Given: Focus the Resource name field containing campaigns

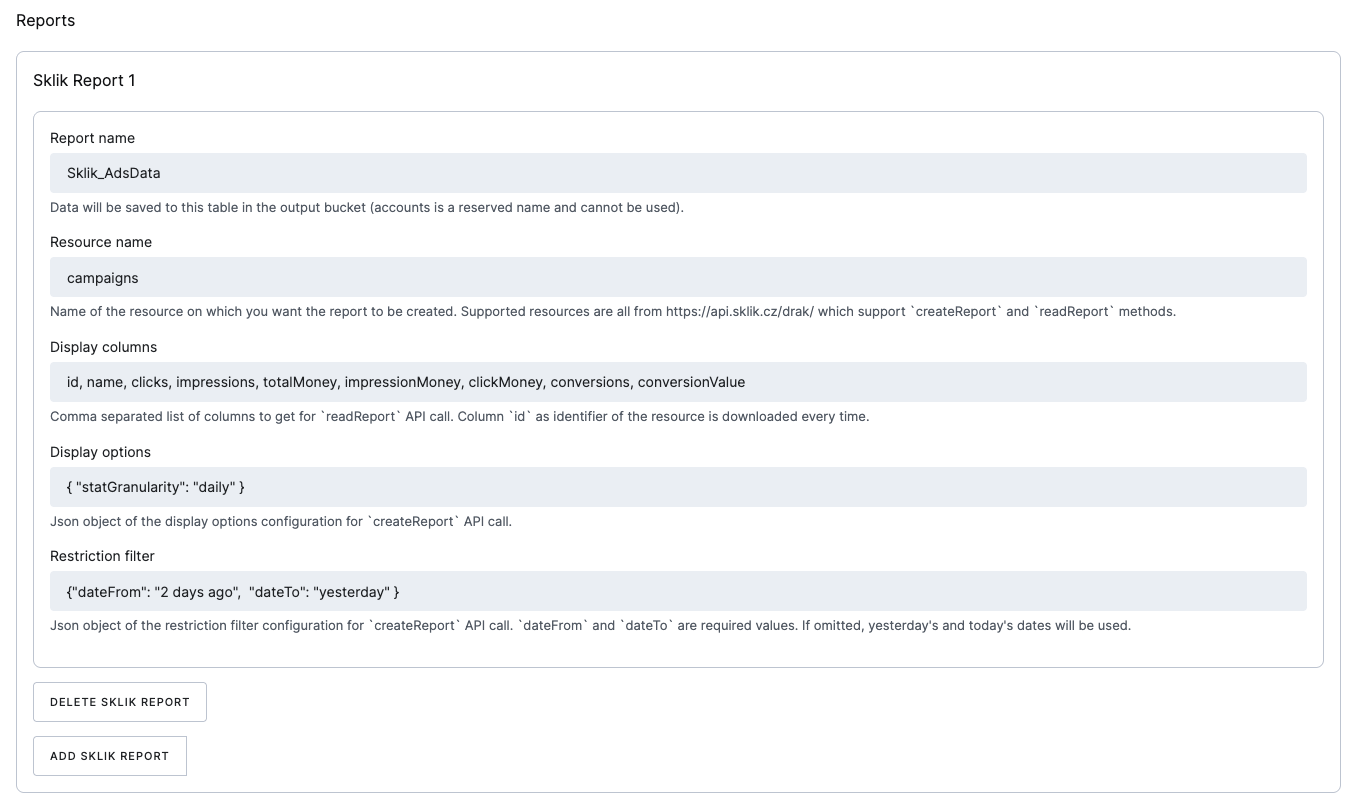Looking at the screenshot, I should [x=678, y=277].
